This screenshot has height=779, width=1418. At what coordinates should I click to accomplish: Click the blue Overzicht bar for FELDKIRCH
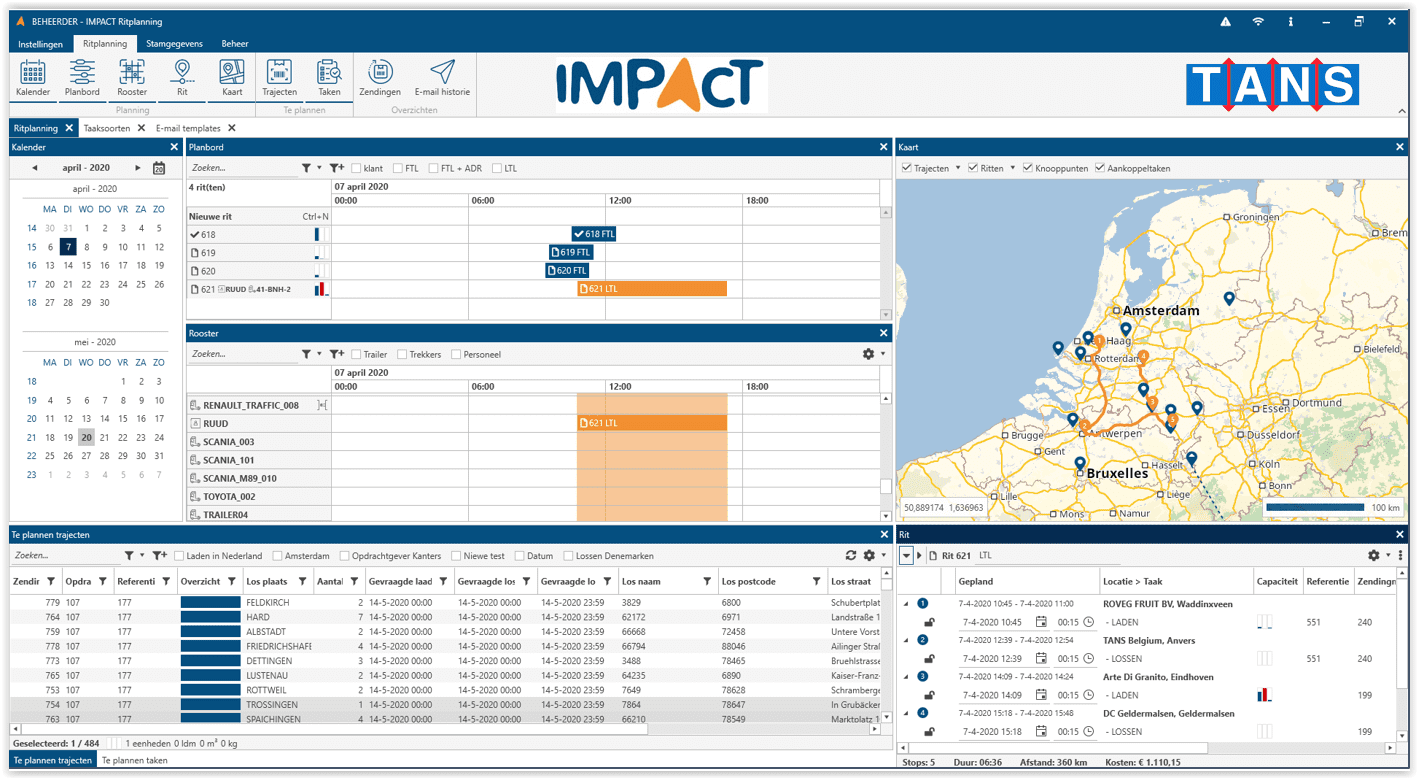[x=210, y=603]
